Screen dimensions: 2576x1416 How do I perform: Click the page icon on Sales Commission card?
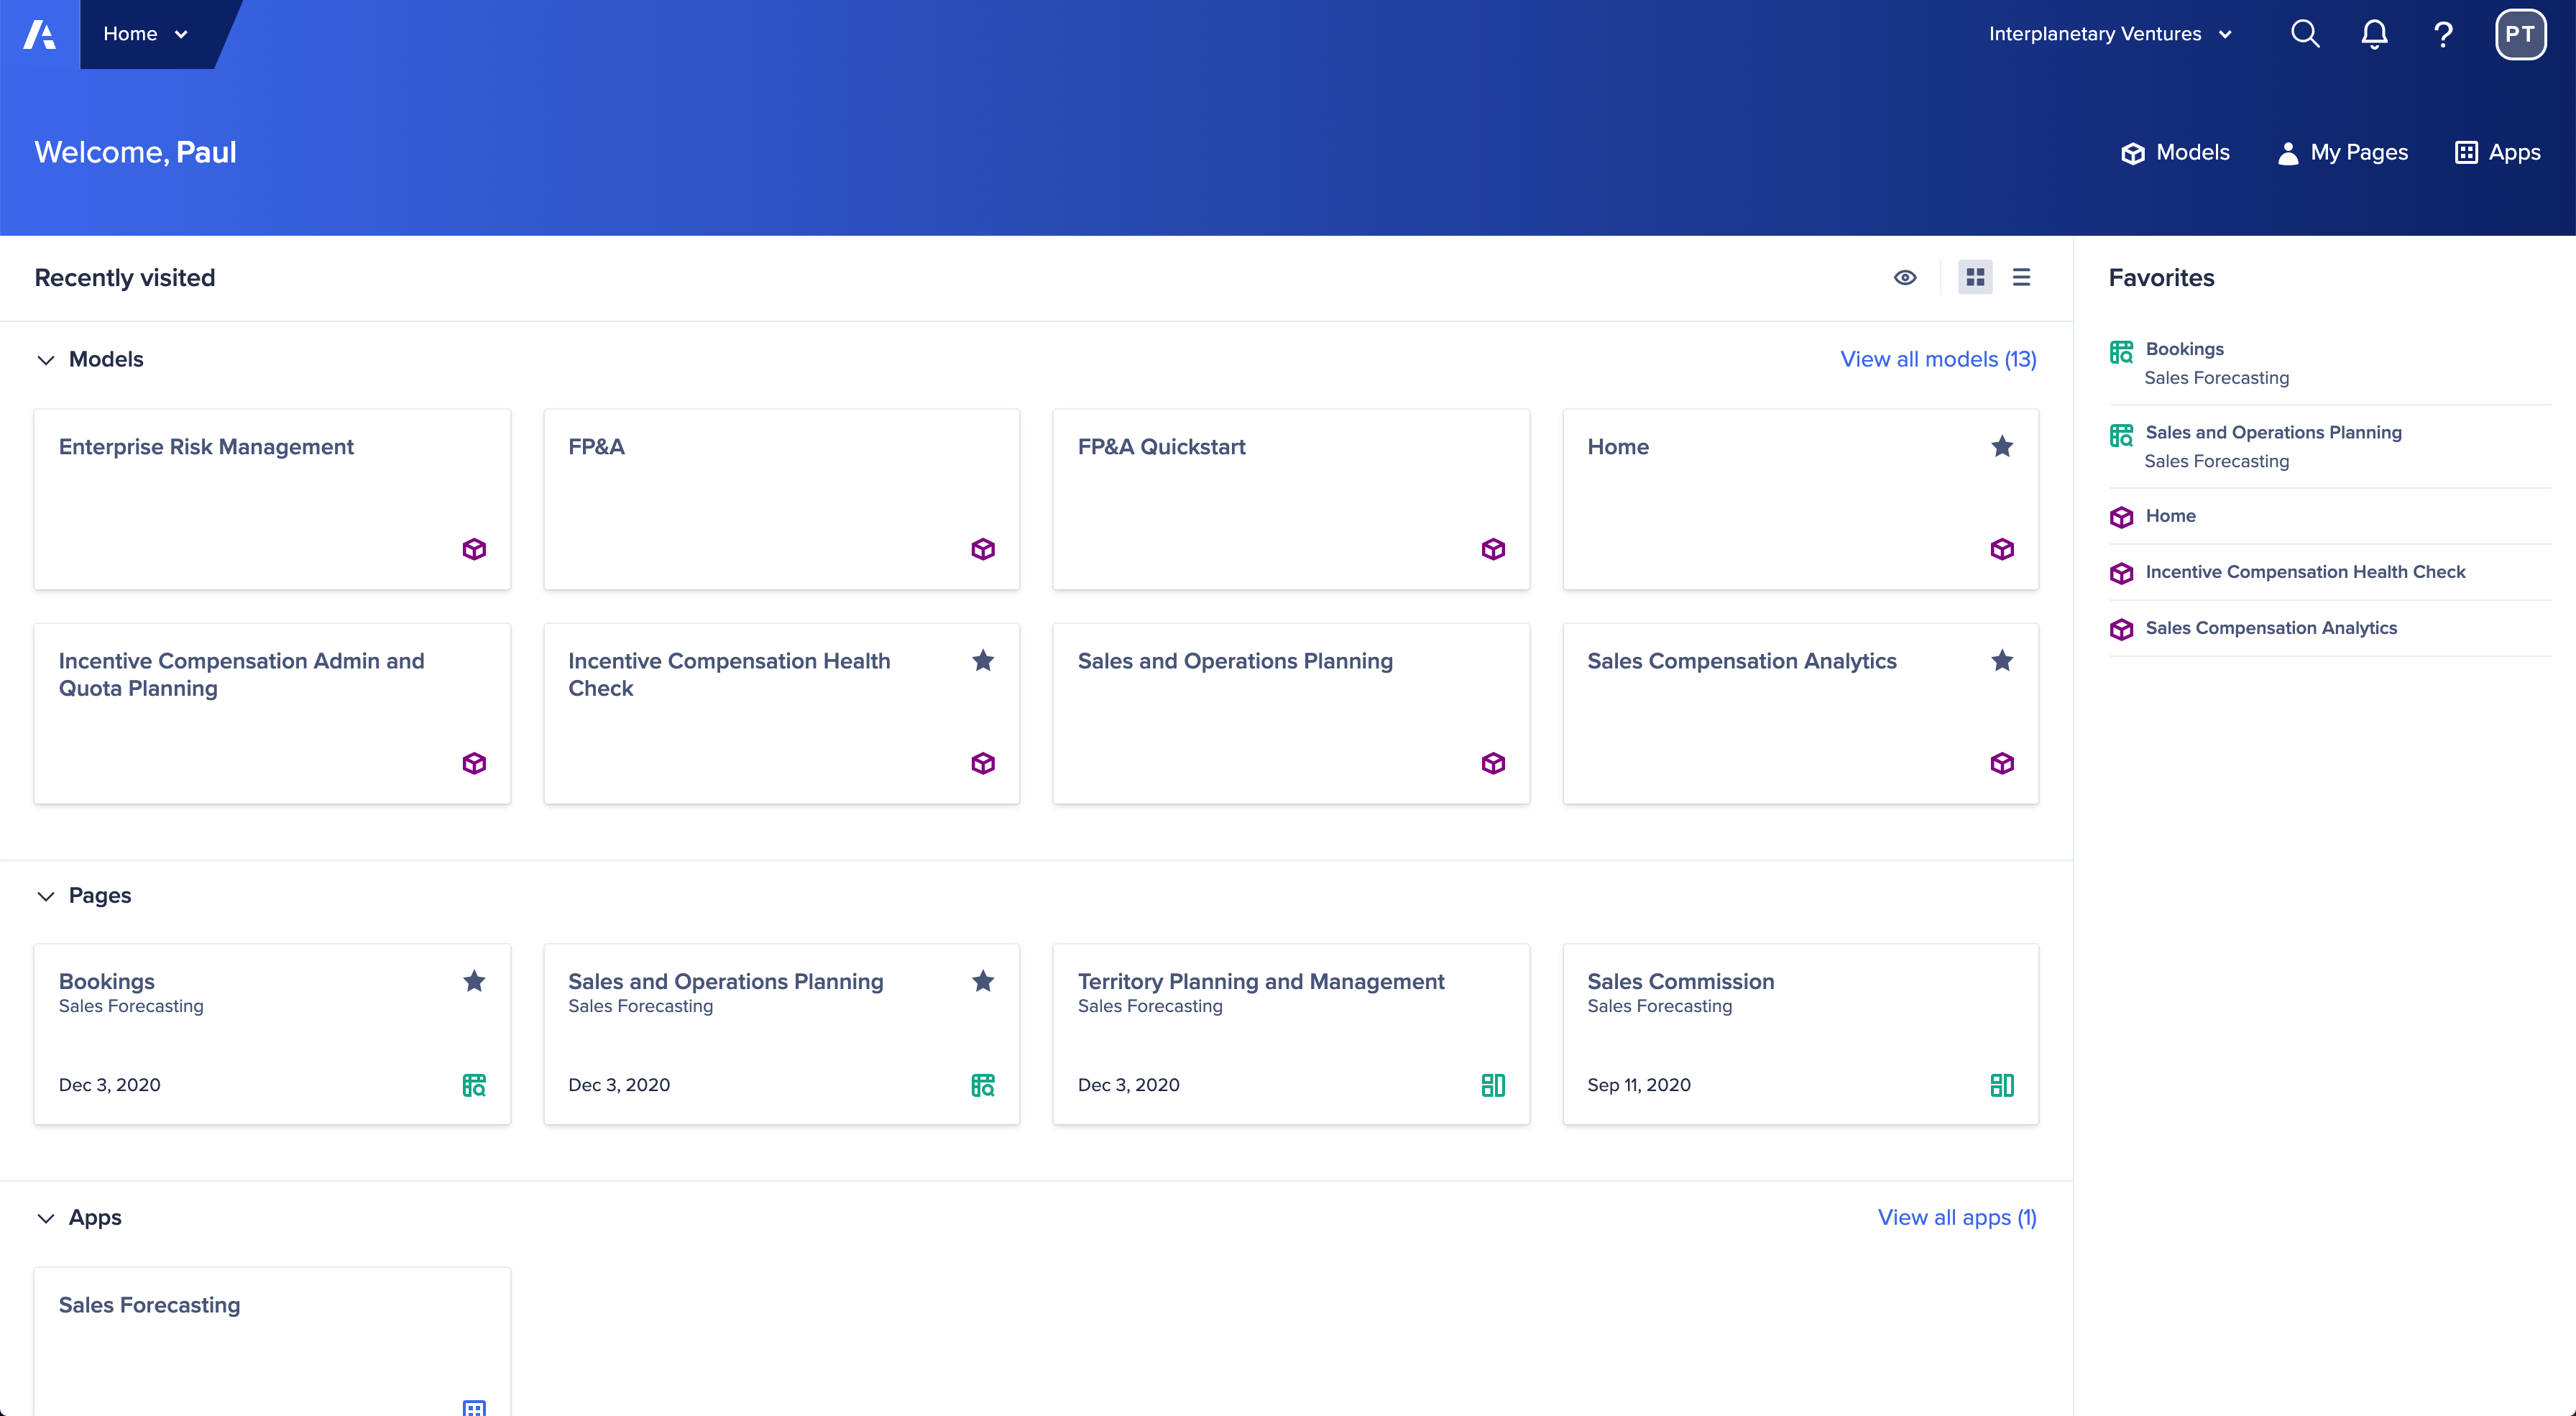coord(2001,1083)
